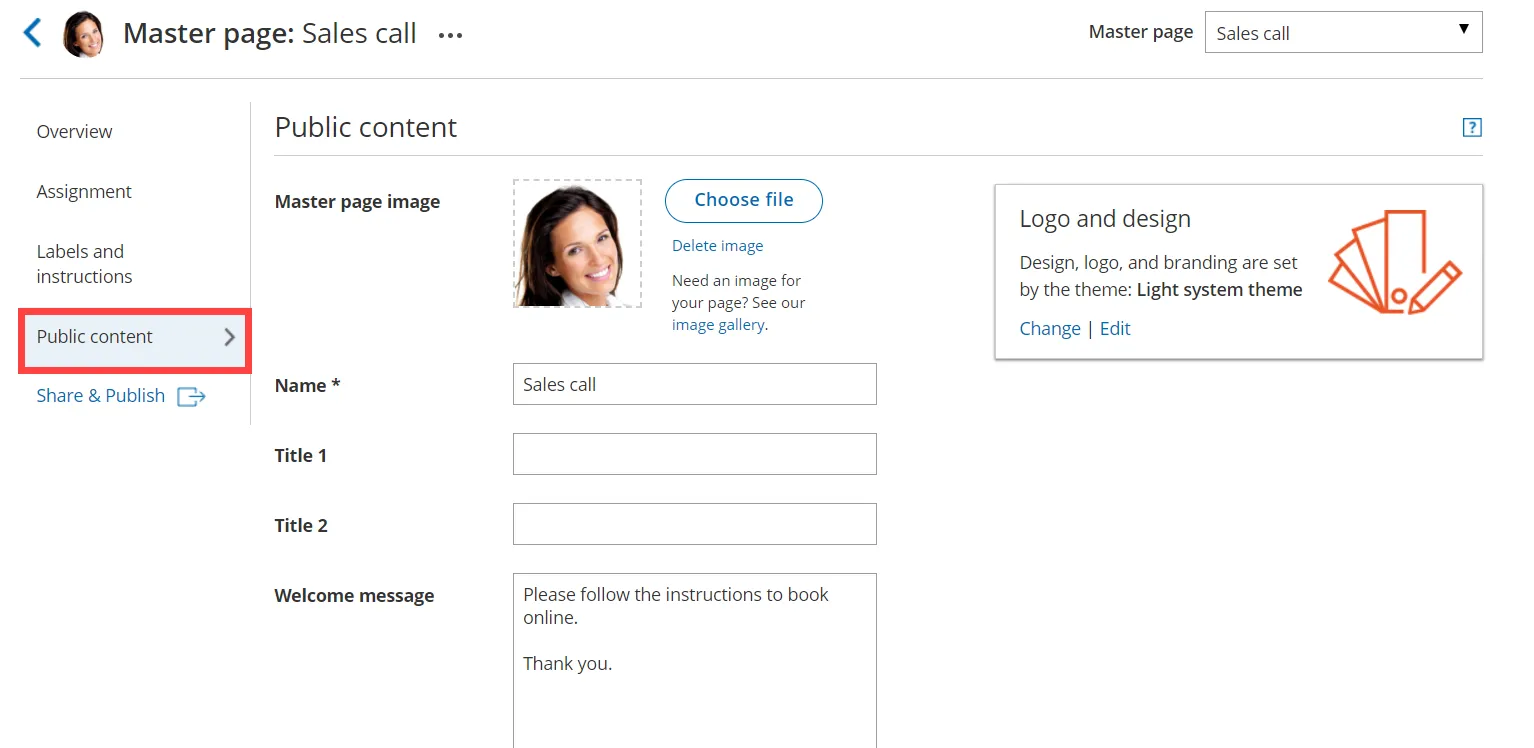Go to the Overview section
This screenshot has height=748, width=1534.
pos(75,132)
